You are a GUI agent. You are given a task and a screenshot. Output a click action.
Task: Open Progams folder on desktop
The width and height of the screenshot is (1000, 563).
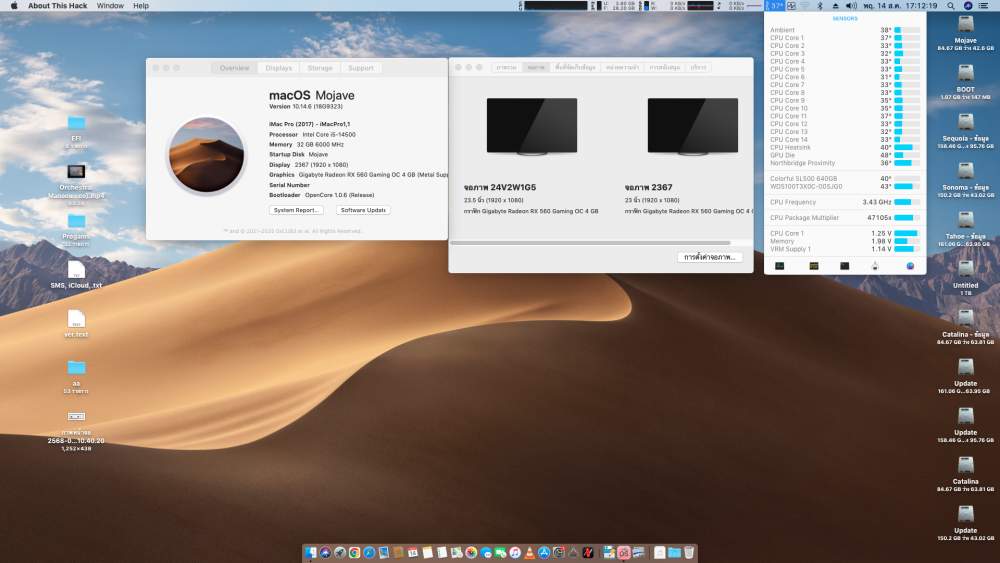click(76, 221)
